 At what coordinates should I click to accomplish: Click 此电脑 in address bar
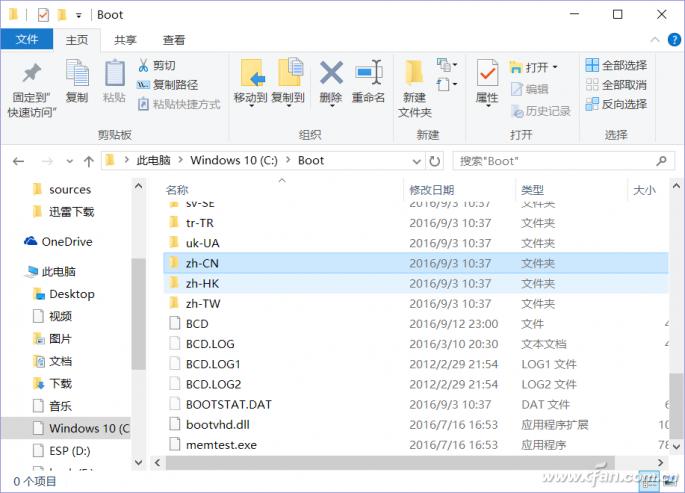pos(153,161)
